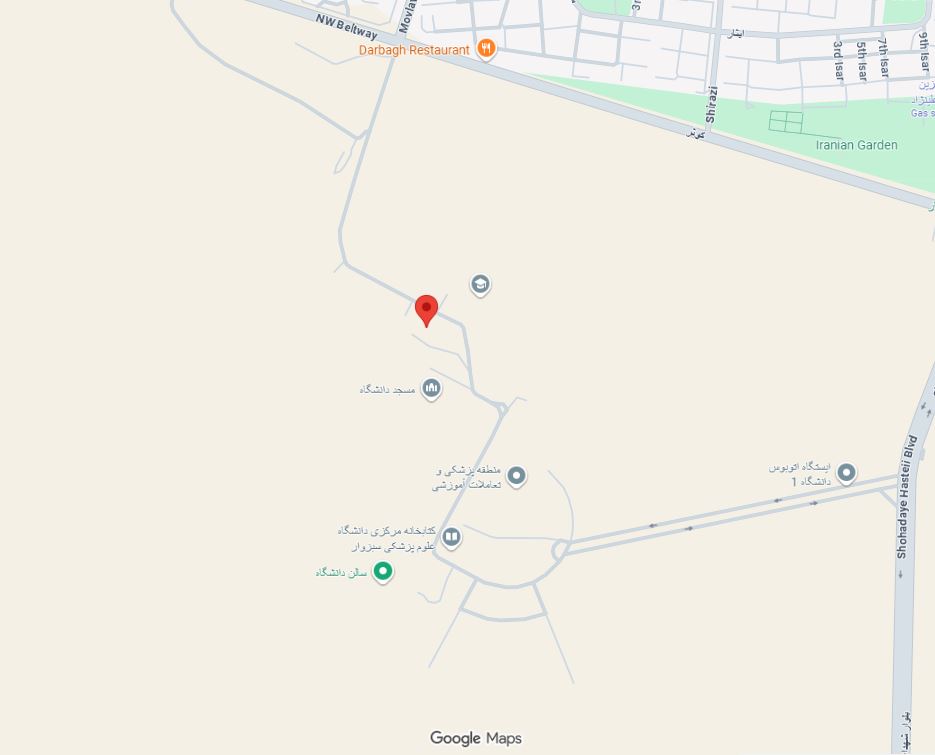Image resolution: width=935 pixels, height=755 pixels.
Task: Select the 5th Isar street label
Action: [x=862, y=61]
